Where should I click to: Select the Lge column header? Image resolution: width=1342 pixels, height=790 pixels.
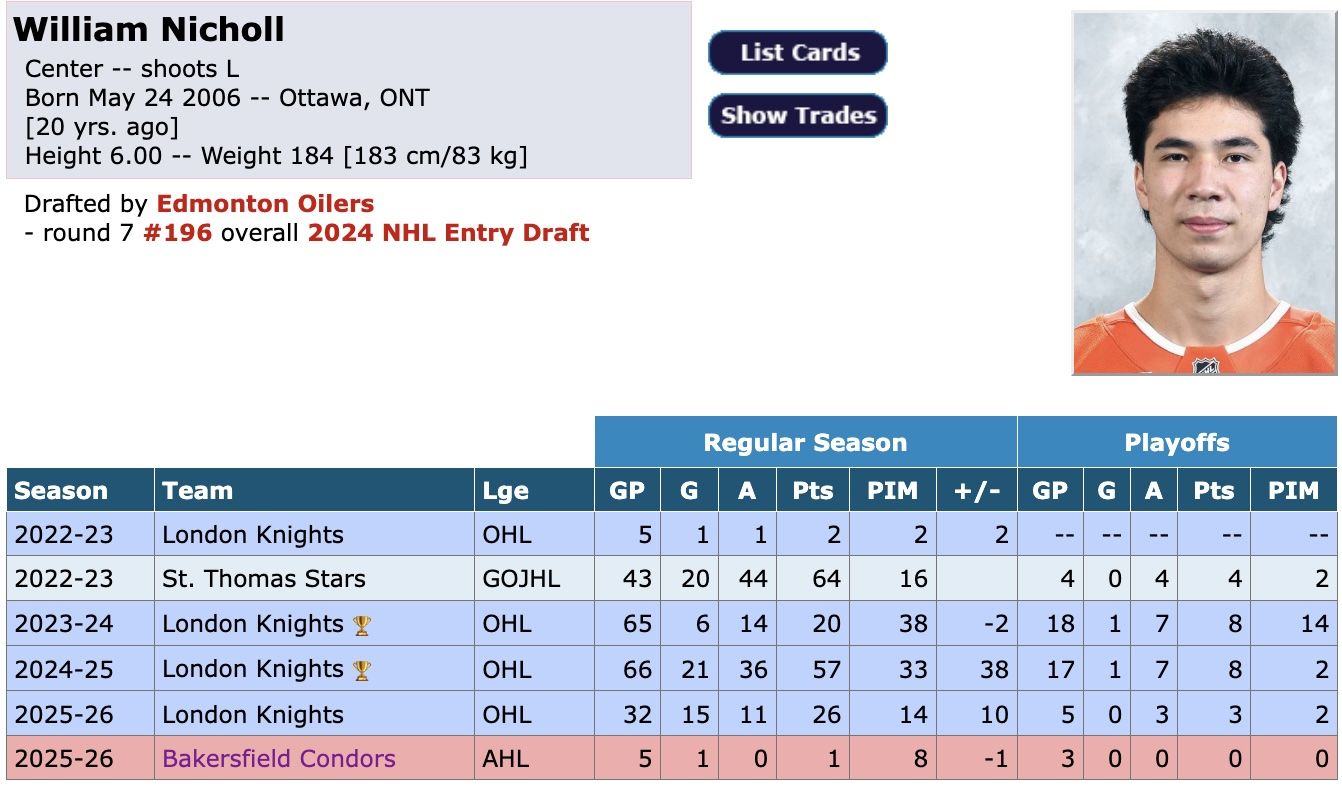click(x=534, y=490)
